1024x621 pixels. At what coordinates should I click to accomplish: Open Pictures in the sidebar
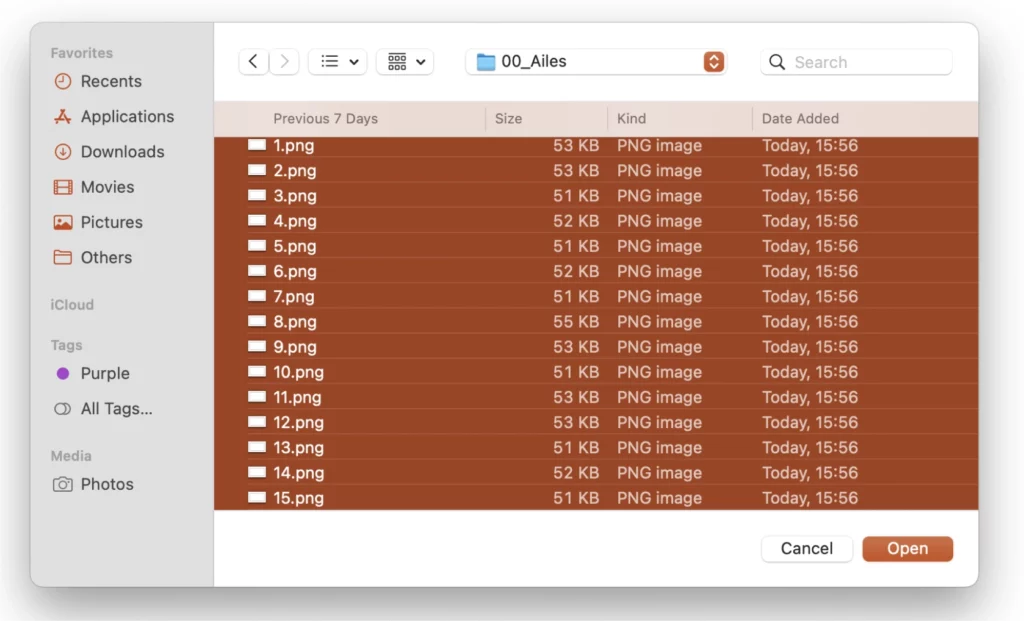(x=98, y=222)
